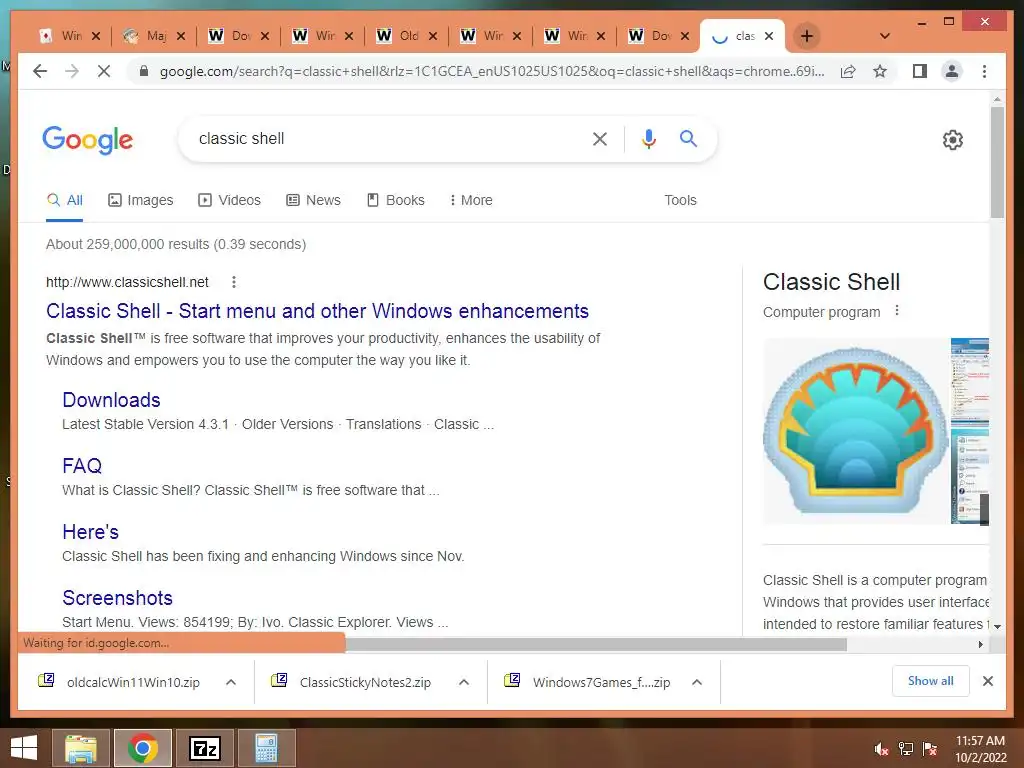Expand ClassicStickyNotes2.zip download options
Image resolution: width=1024 pixels, height=768 pixels.
pyautogui.click(x=464, y=682)
